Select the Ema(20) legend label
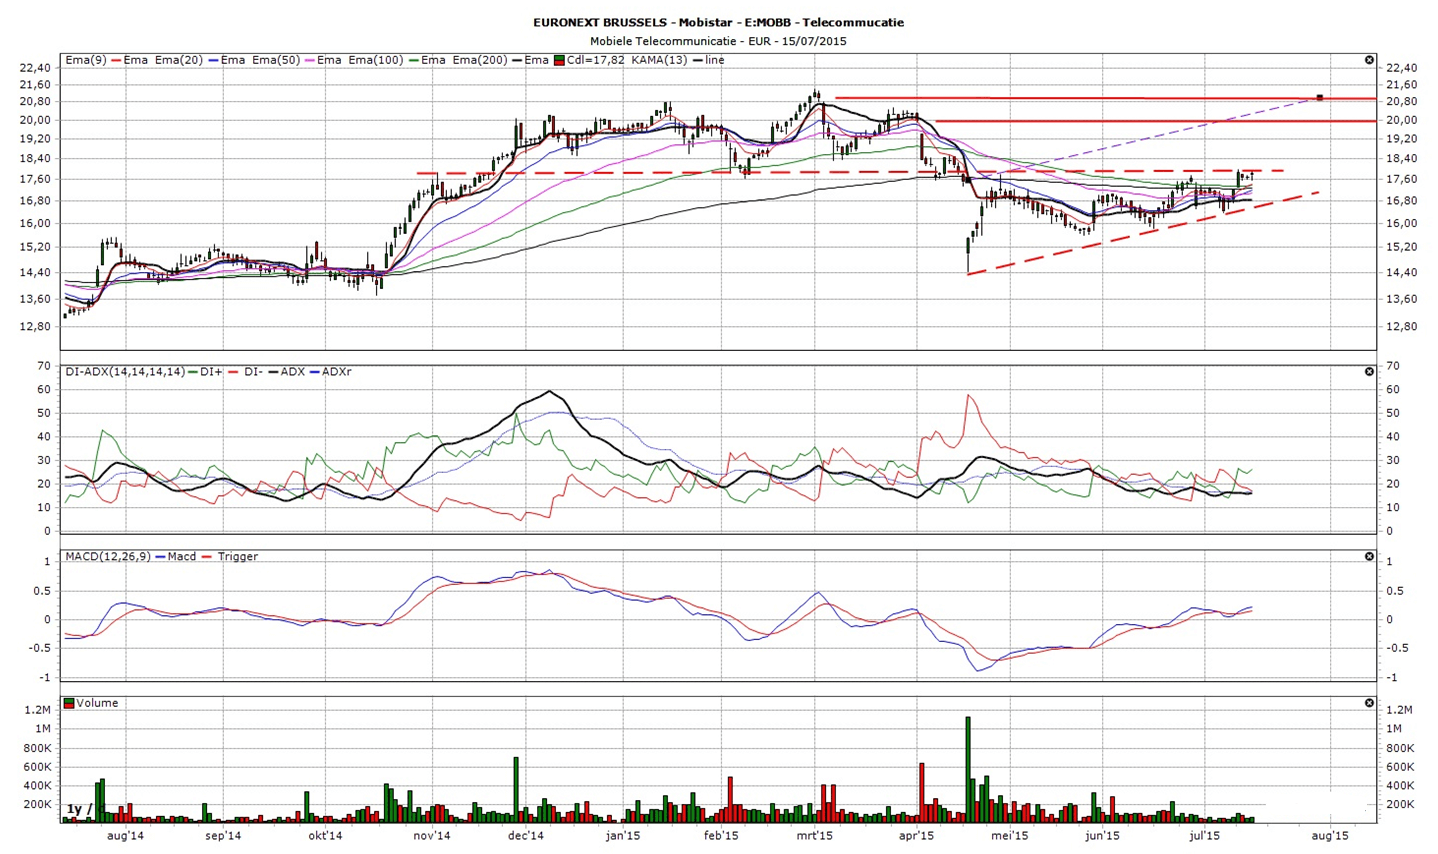Viewport: 1438px width, 854px height. click(x=178, y=60)
